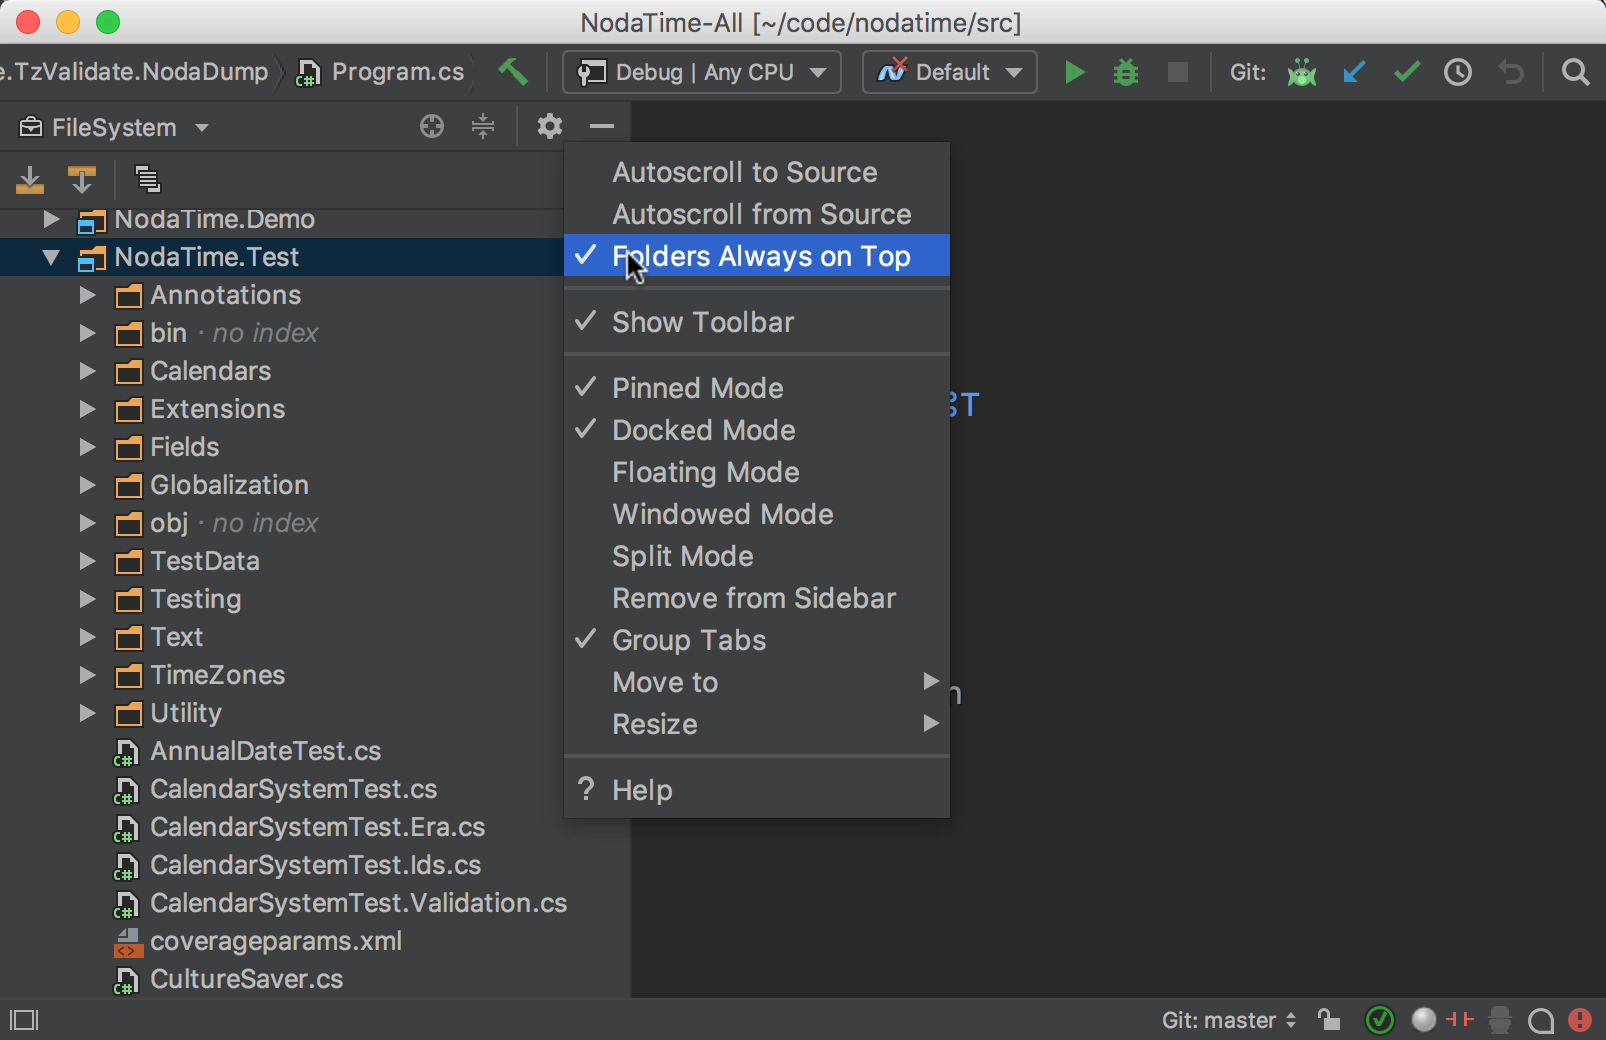
Task: Click the green circled check status icon
Action: click(x=1380, y=1019)
